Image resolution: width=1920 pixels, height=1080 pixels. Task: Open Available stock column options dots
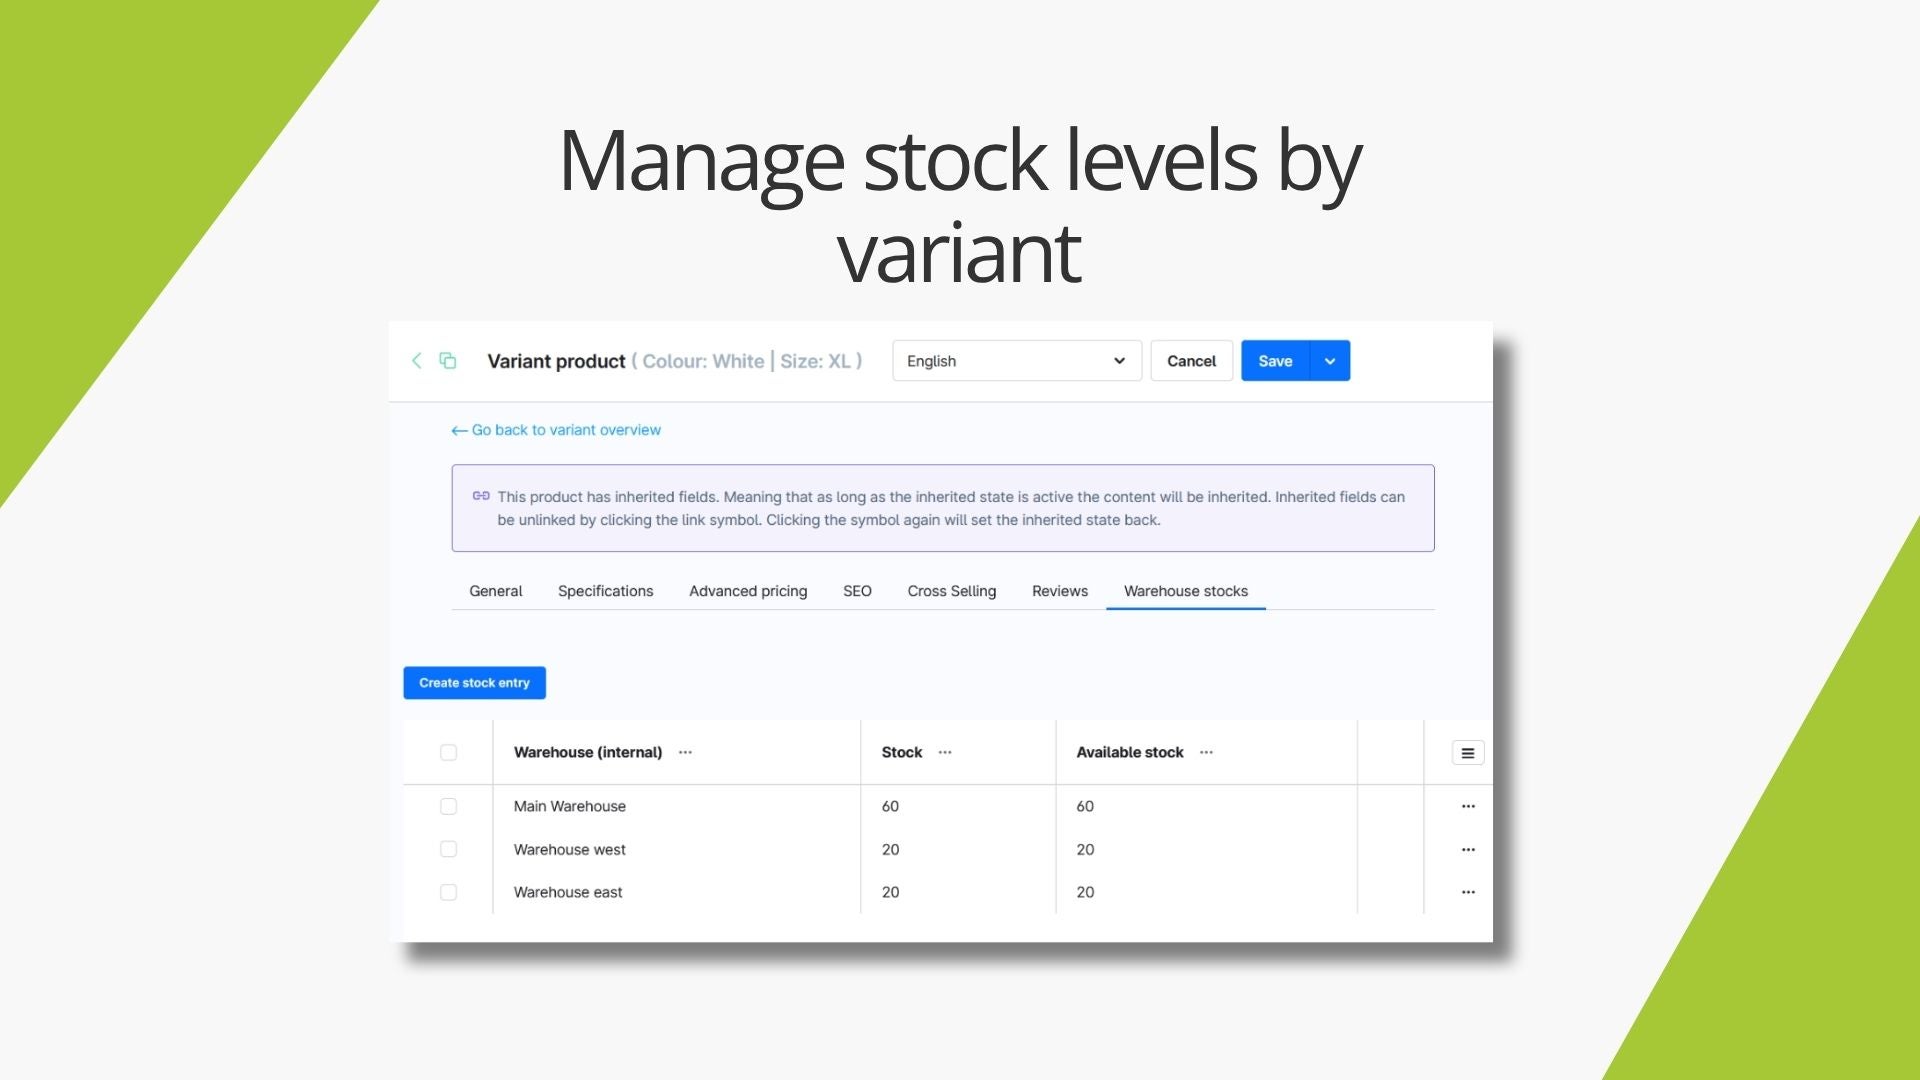(x=1206, y=752)
